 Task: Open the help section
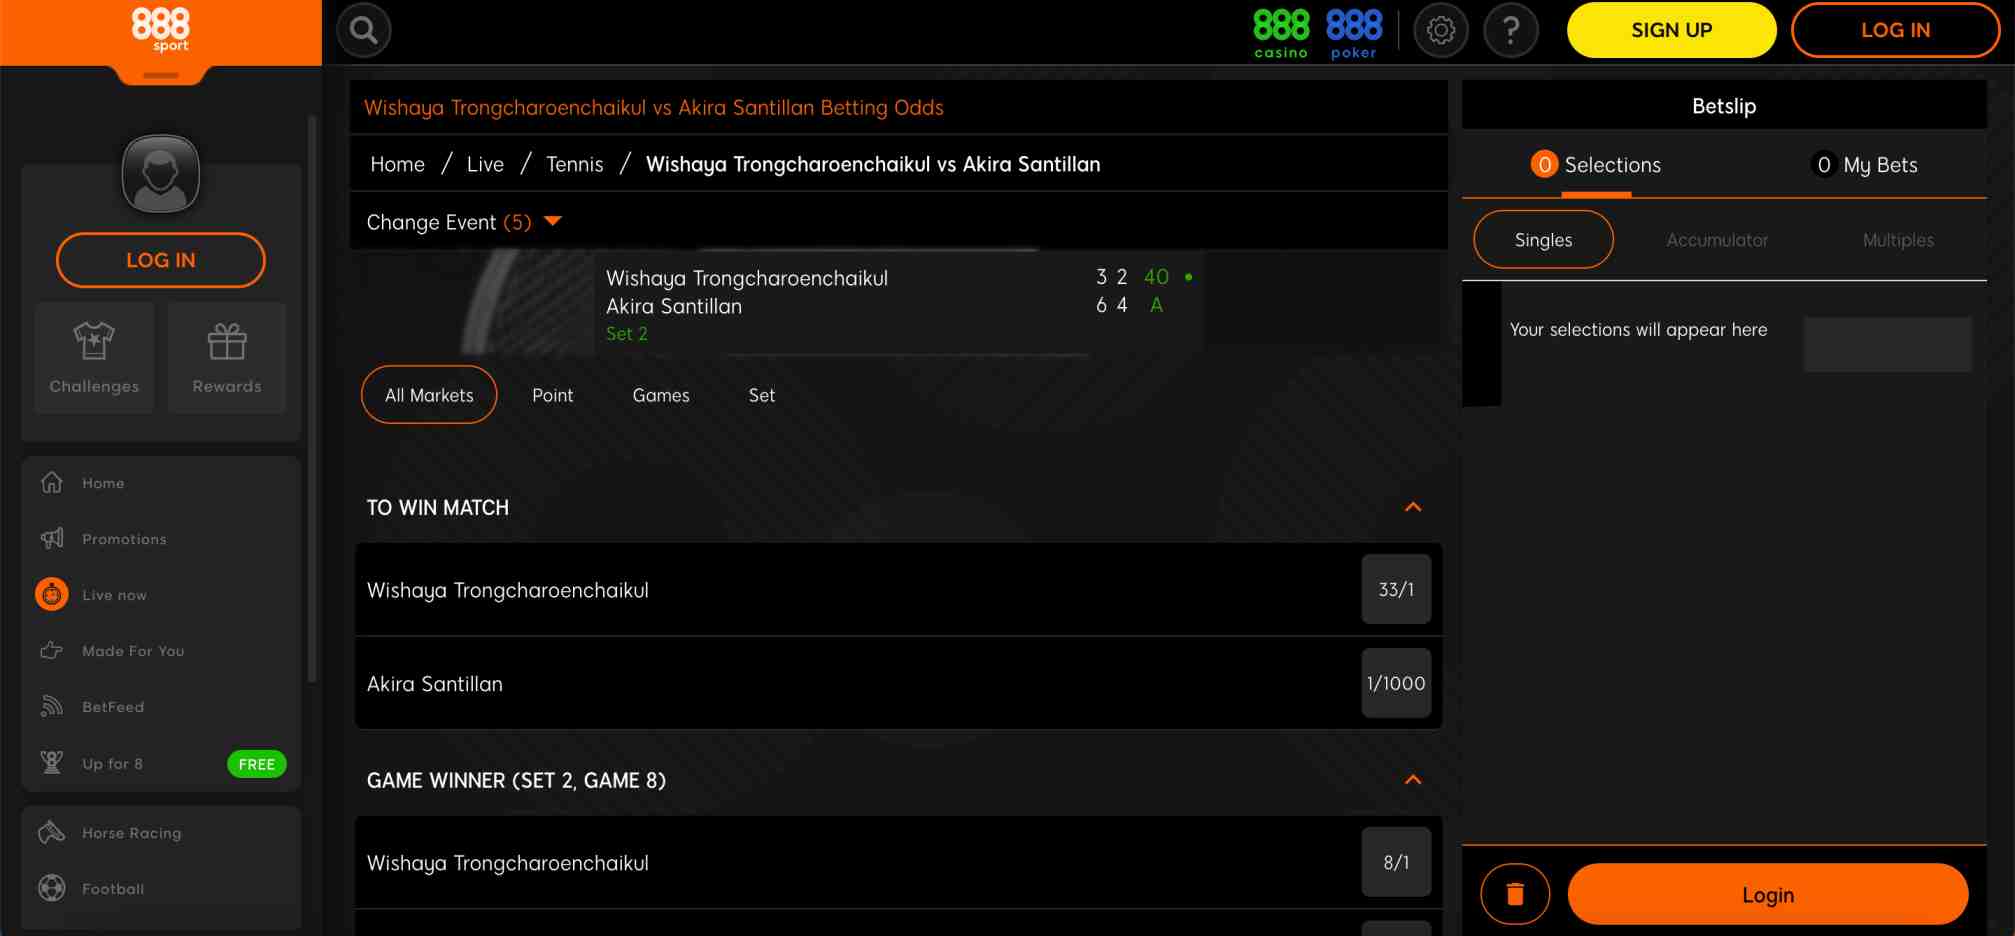[1510, 30]
